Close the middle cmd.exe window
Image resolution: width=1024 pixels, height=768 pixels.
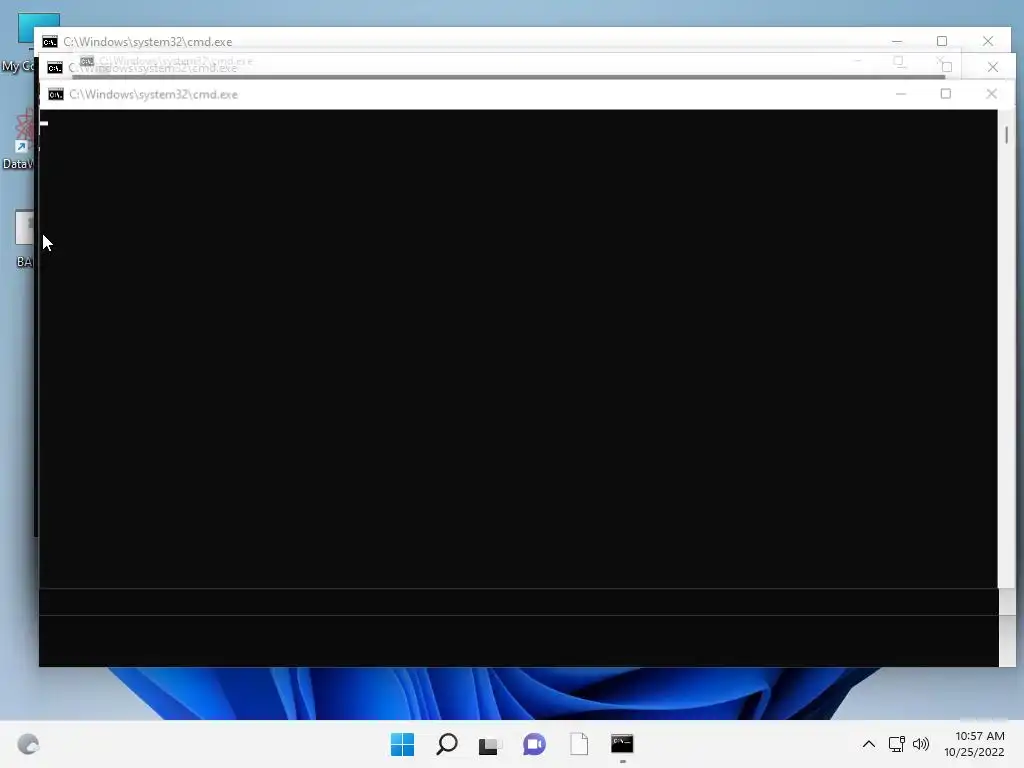click(x=993, y=67)
